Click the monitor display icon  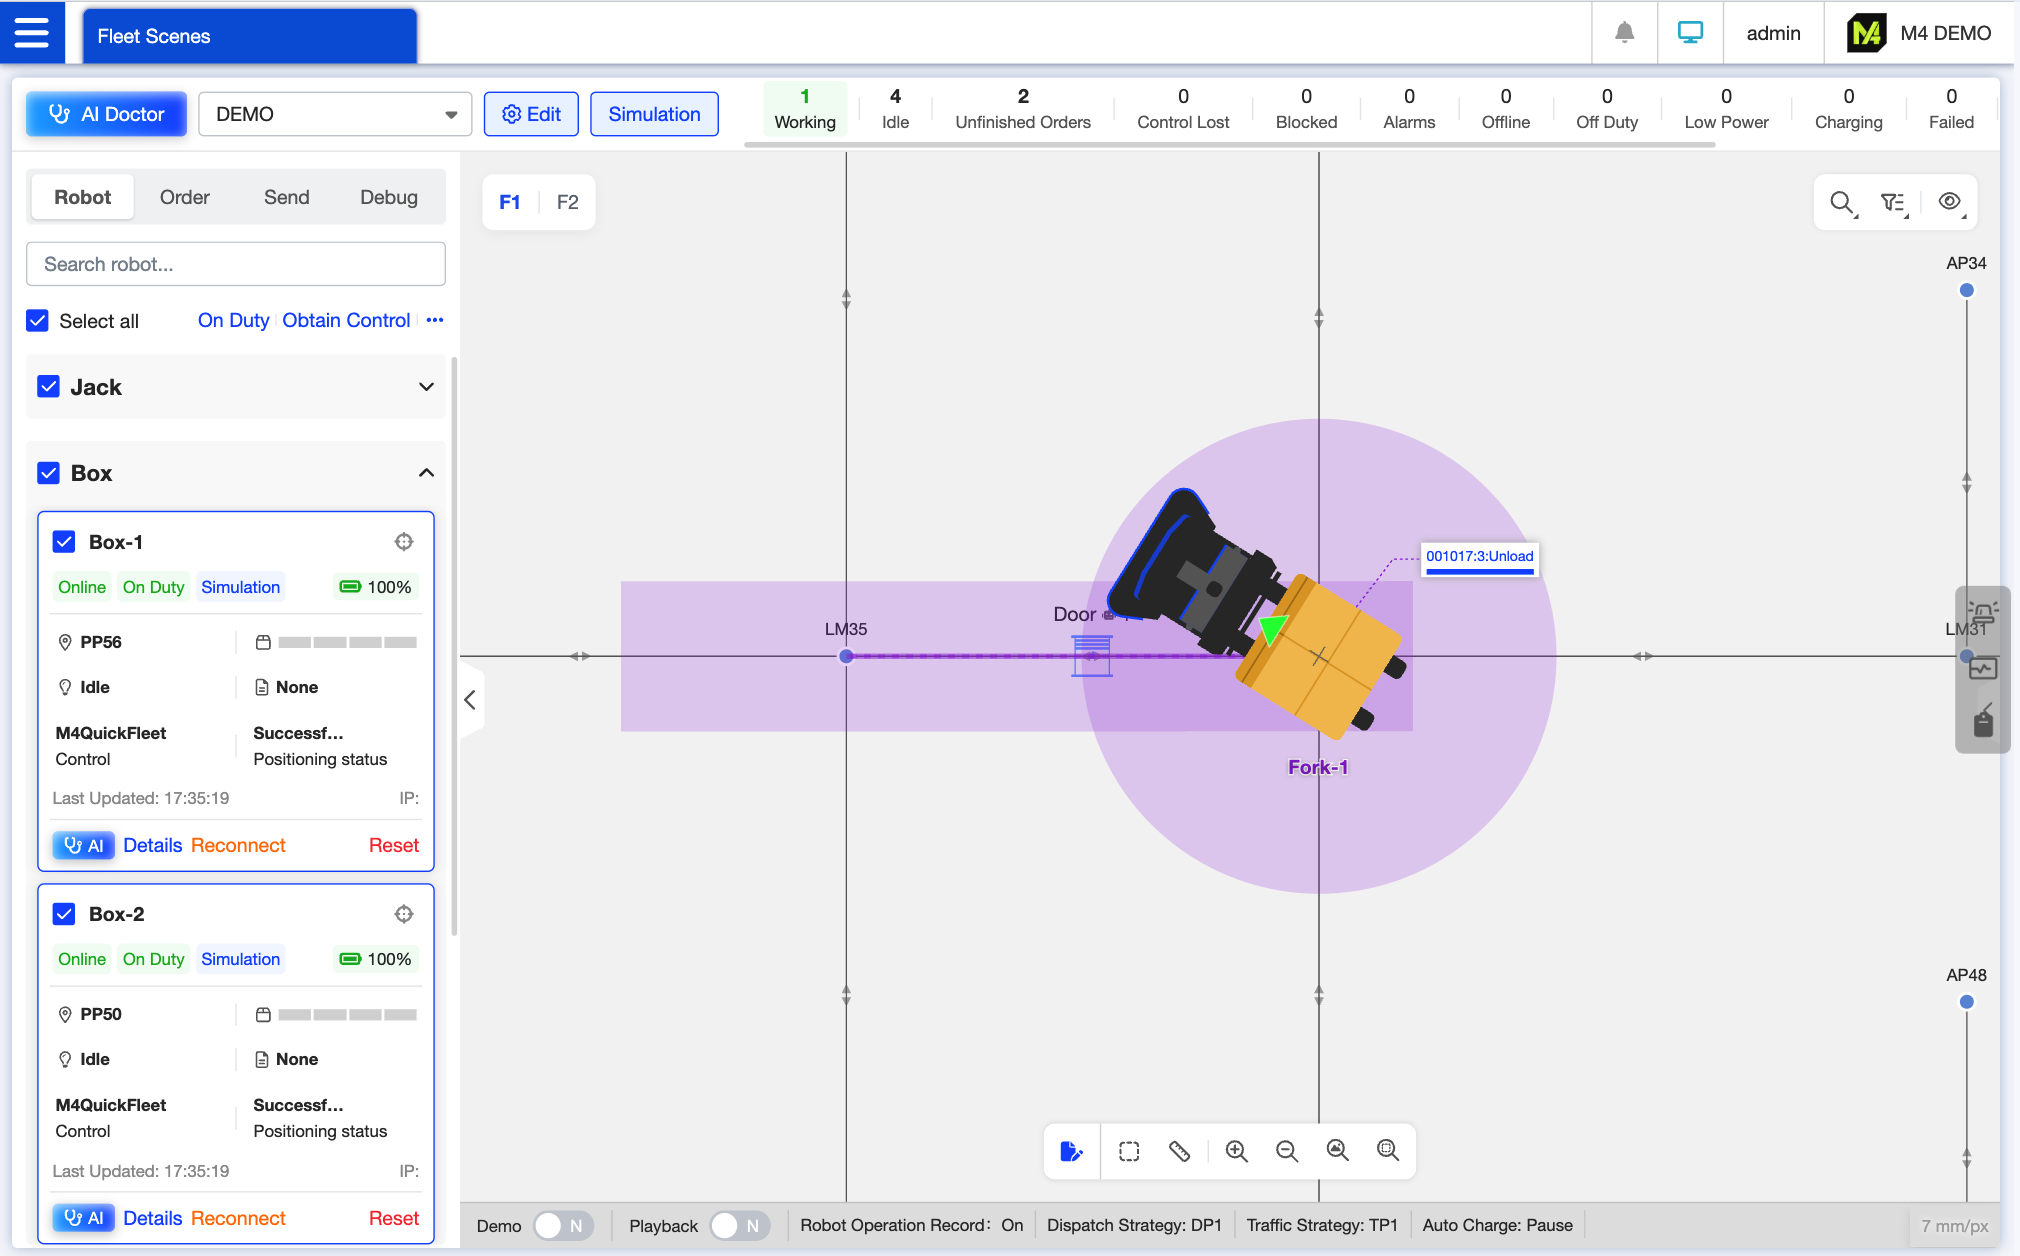1690,33
